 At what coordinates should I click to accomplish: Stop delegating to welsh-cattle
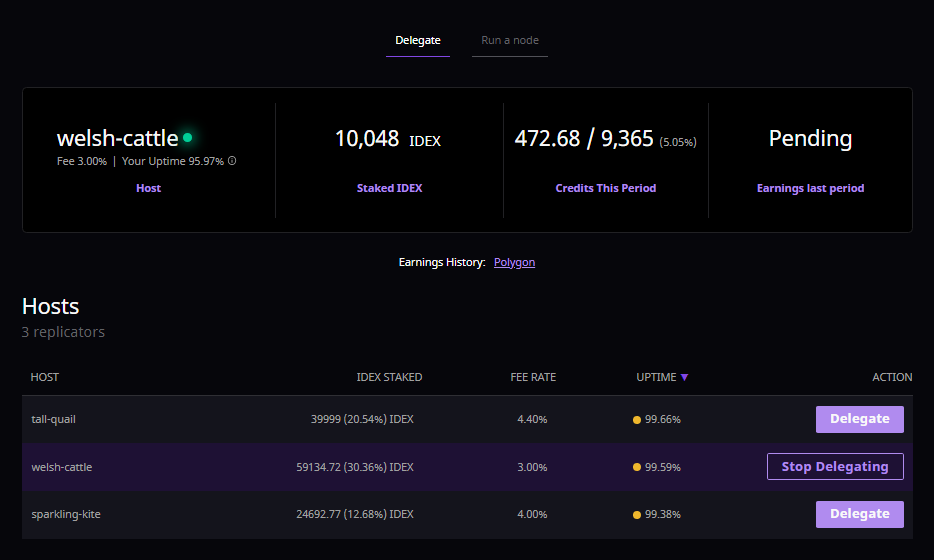point(835,466)
